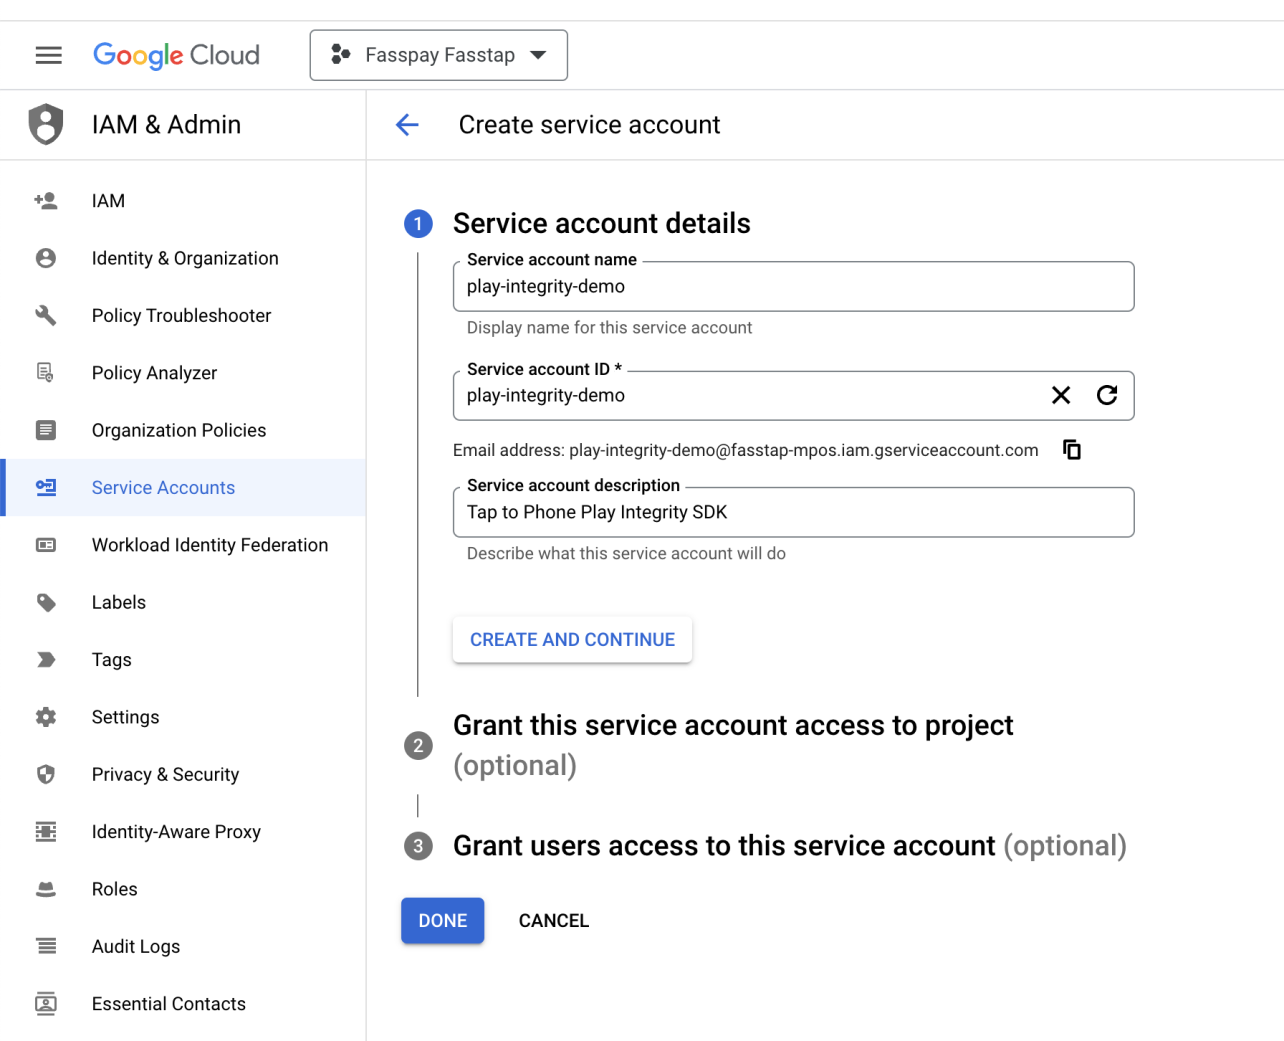Click the Settings gear icon
The height and width of the screenshot is (1041, 1284).
tap(46, 717)
